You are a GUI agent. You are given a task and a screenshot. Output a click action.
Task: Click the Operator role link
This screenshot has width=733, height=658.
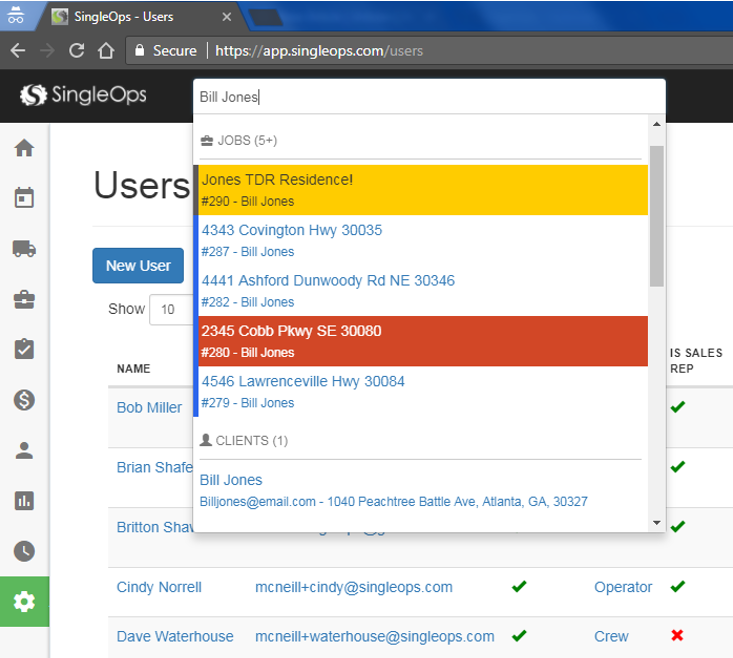click(623, 587)
